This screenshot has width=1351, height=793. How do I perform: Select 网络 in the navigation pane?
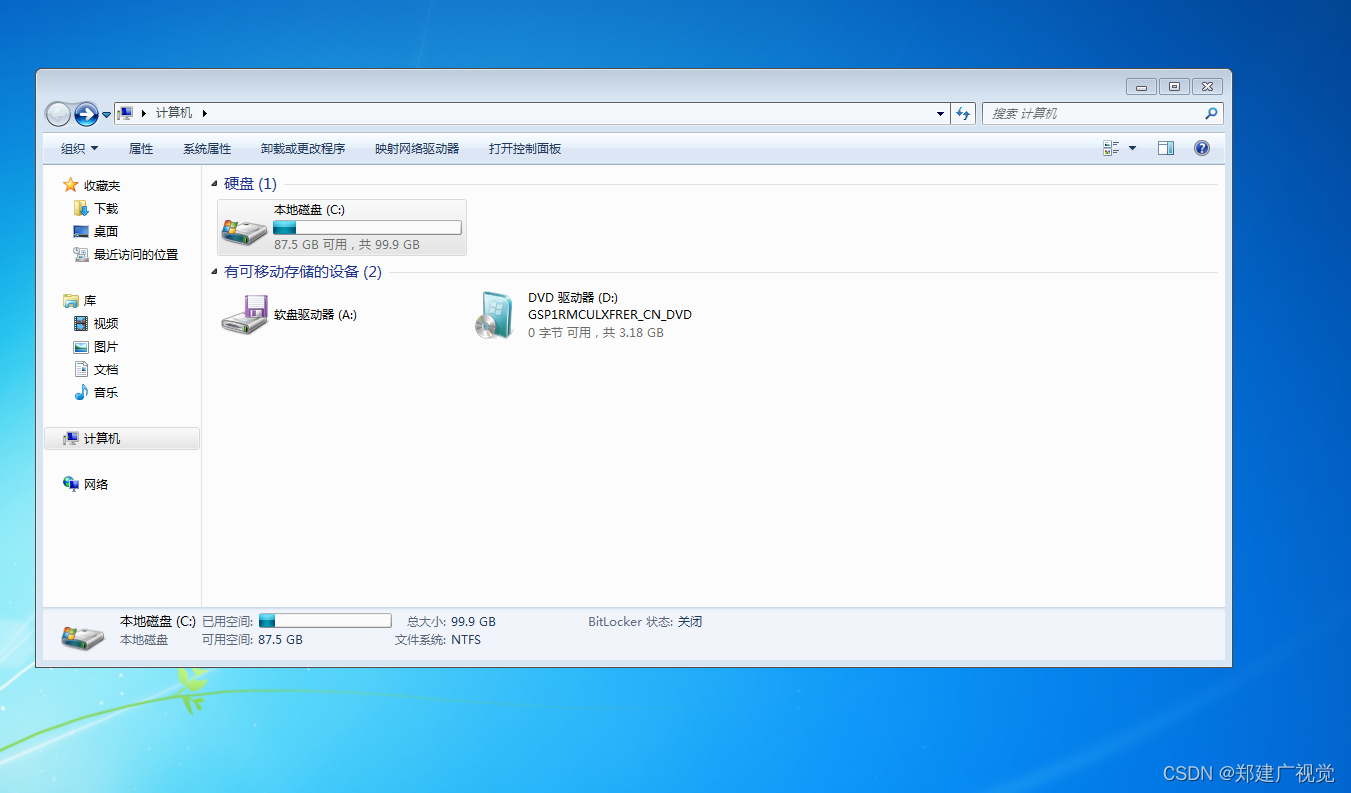pyautogui.click(x=96, y=485)
